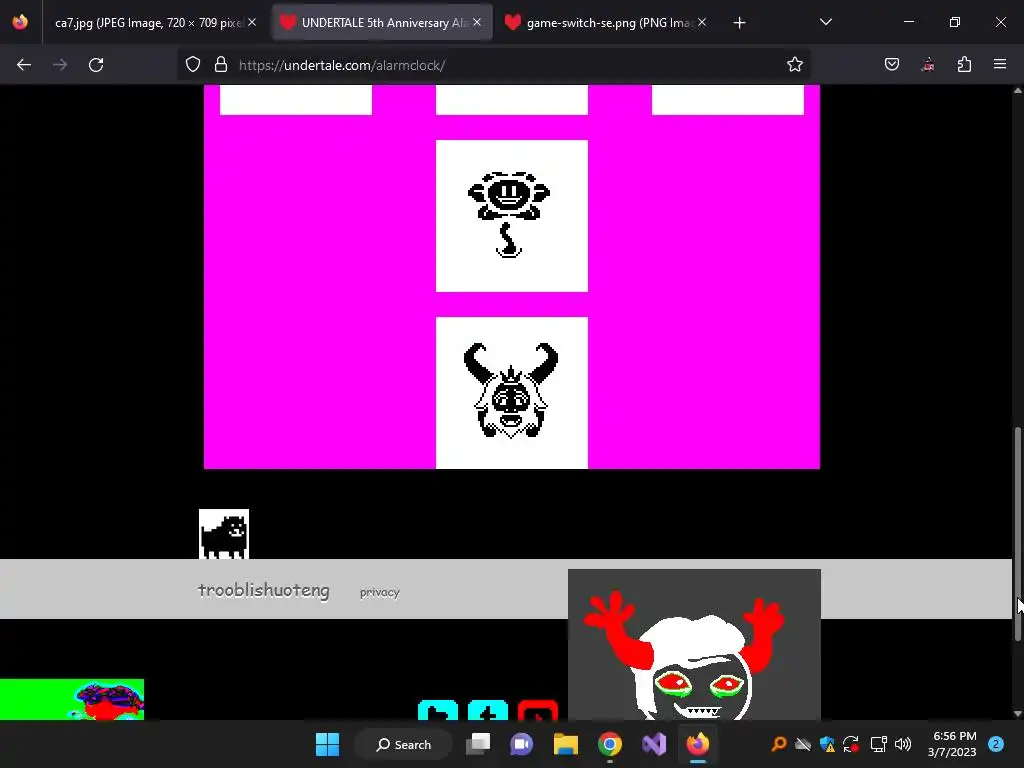Open Windows Security tray icon
Image resolution: width=1024 pixels, height=768 pixels.
tap(827, 744)
